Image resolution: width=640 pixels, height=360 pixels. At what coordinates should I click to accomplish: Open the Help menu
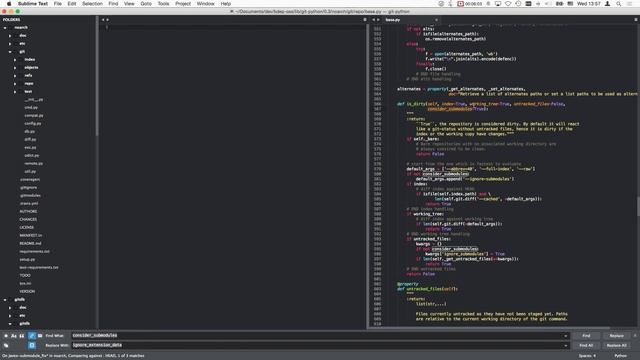(226, 4)
